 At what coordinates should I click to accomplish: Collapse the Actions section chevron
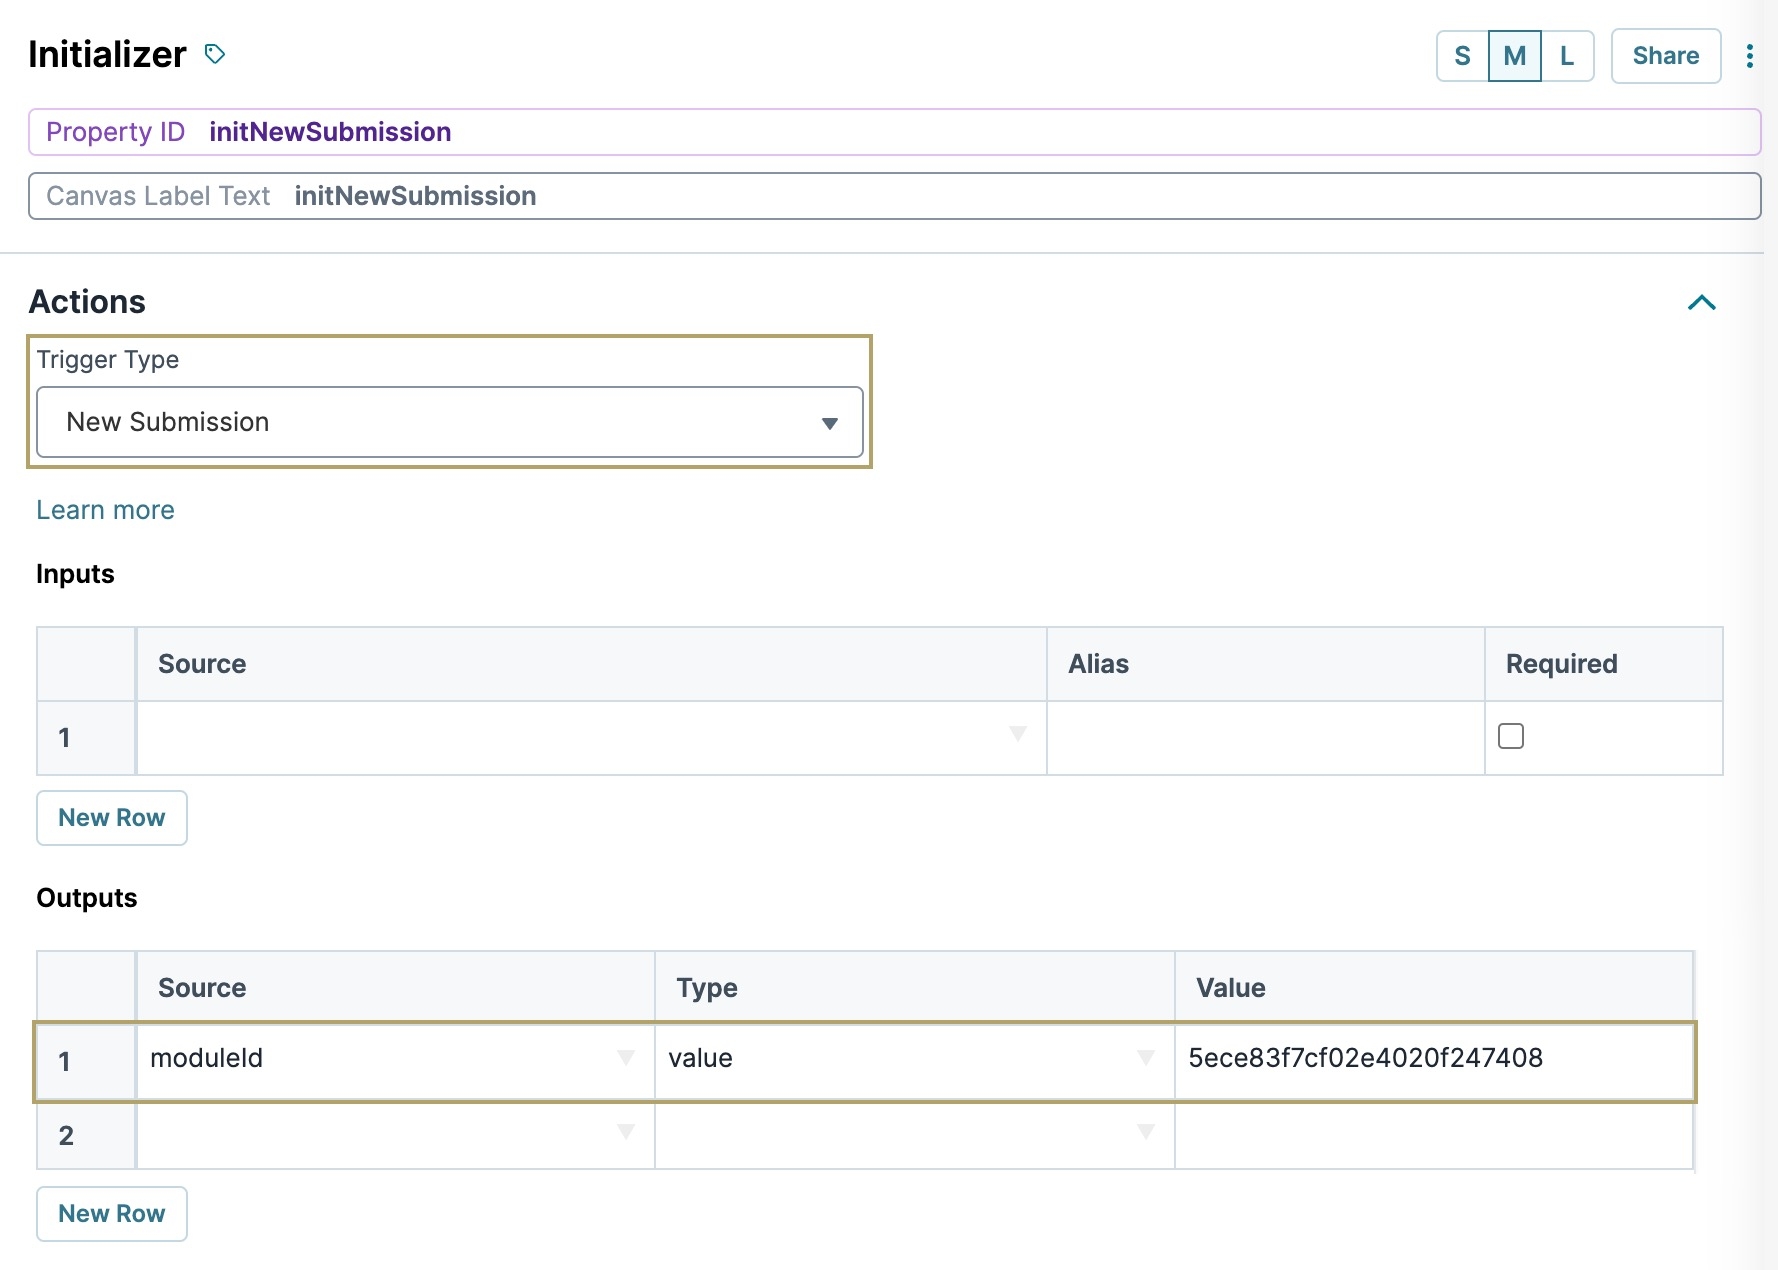pyautogui.click(x=1701, y=303)
